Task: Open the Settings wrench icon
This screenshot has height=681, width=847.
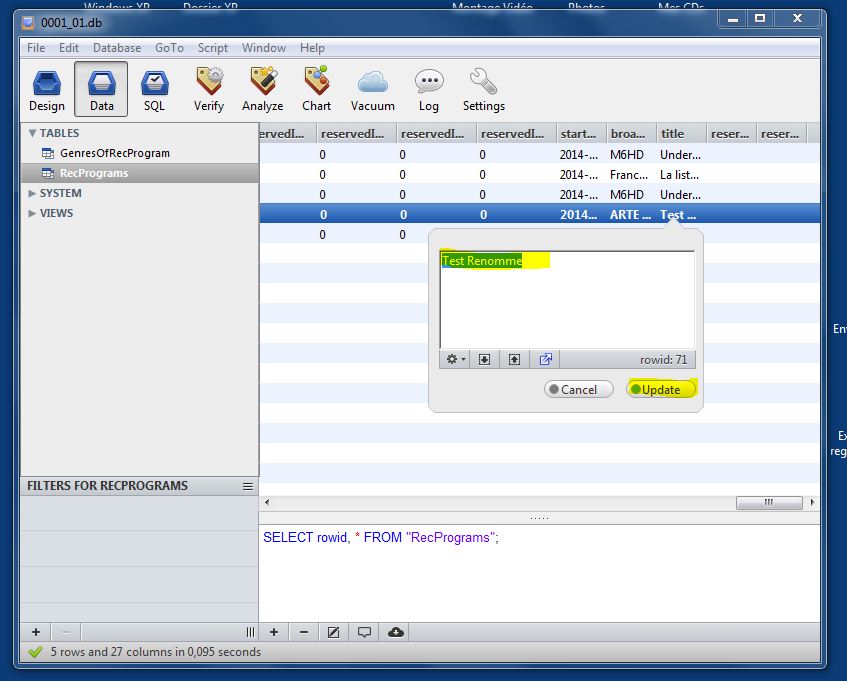Action: pyautogui.click(x=483, y=90)
